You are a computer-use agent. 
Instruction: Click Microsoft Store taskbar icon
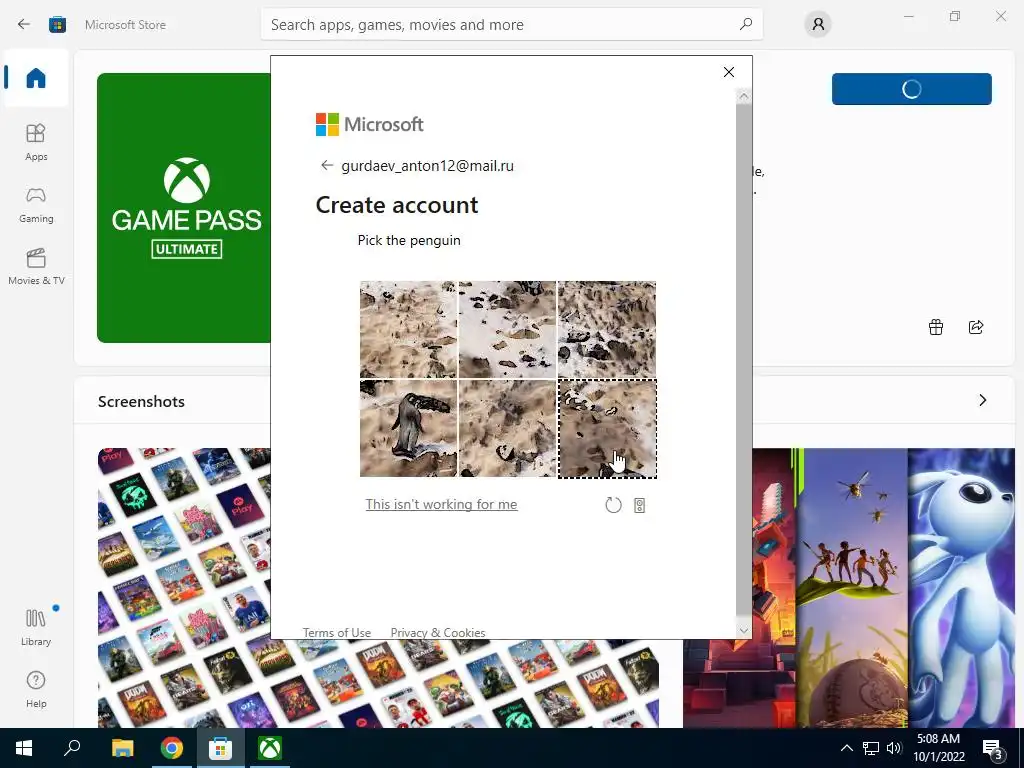221,748
